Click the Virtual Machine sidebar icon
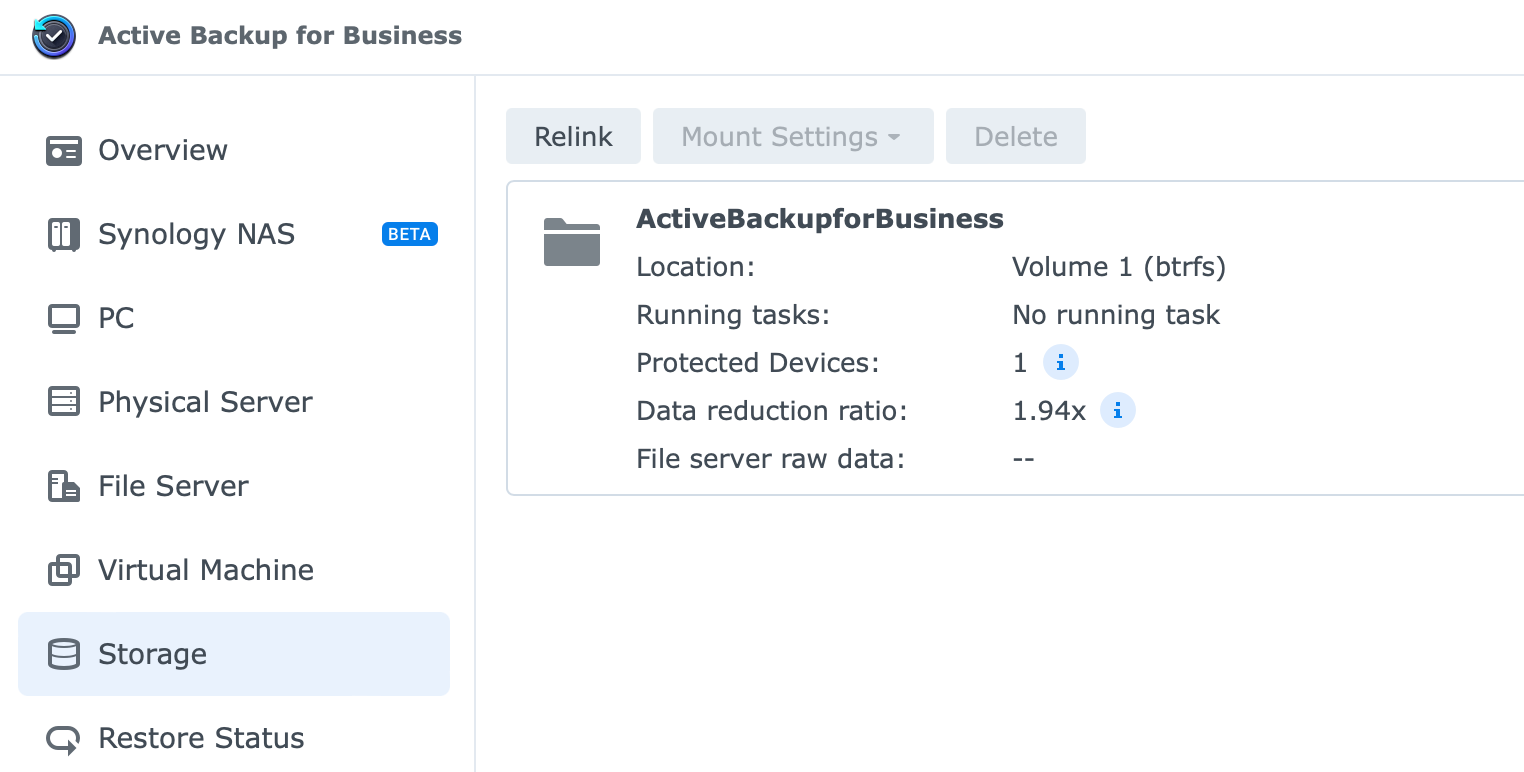 click(x=64, y=570)
